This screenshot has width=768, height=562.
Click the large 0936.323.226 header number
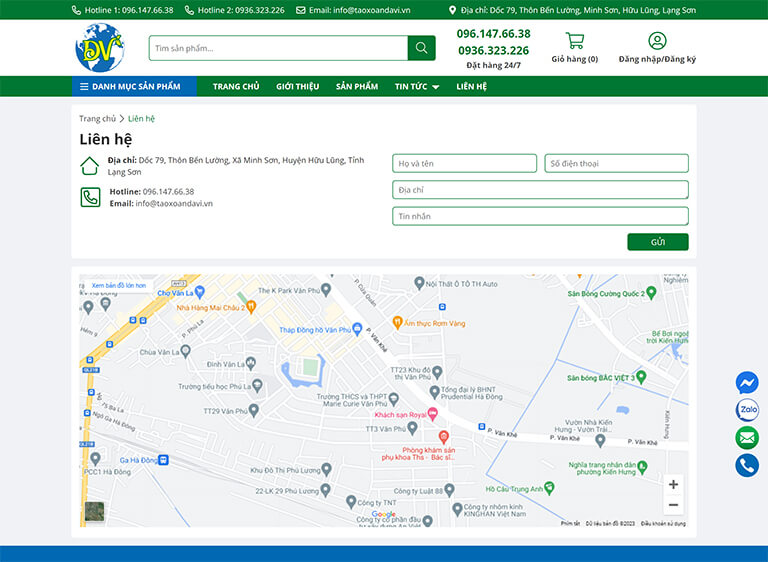(493, 50)
